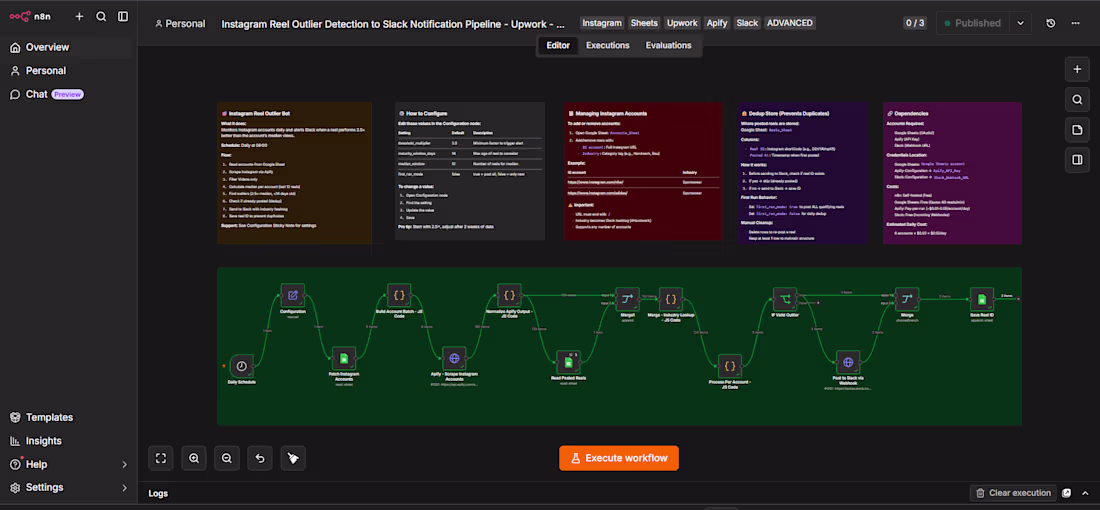
Task: Click the Apify tag
Action: tap(717, 23)
